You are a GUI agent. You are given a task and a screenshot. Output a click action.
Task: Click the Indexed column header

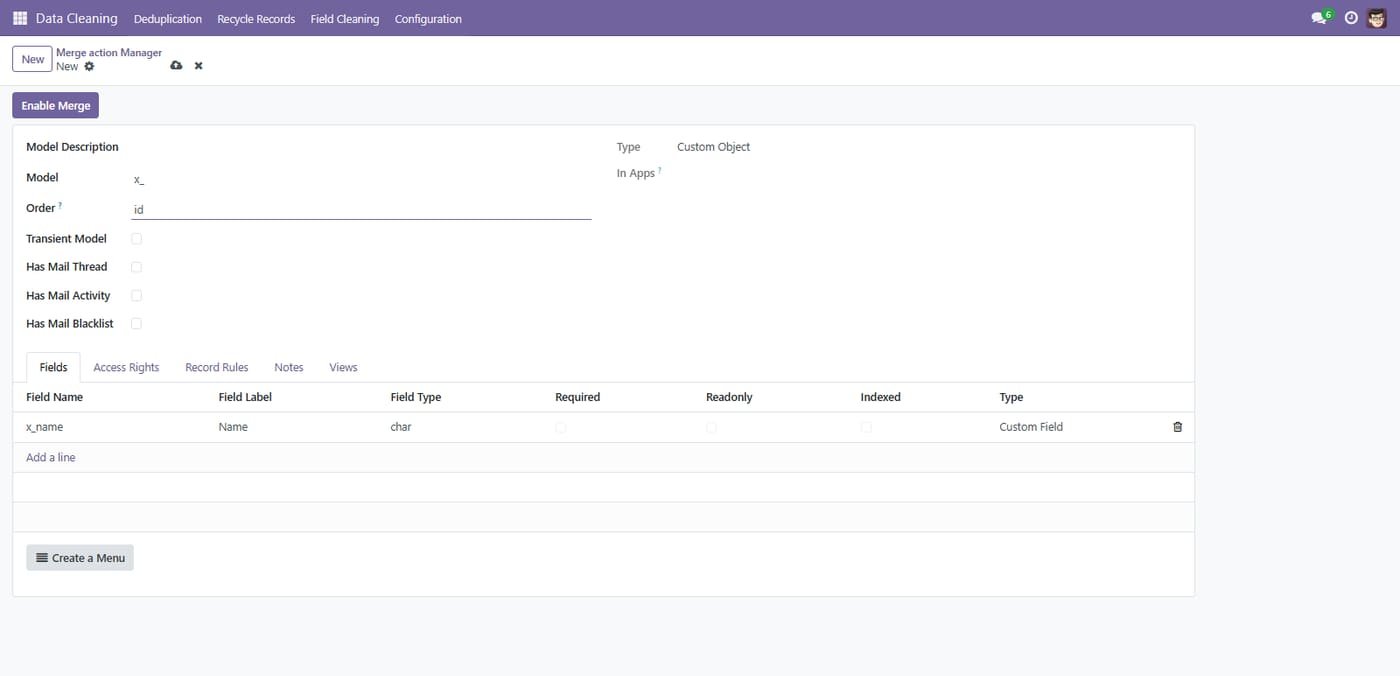881,397
